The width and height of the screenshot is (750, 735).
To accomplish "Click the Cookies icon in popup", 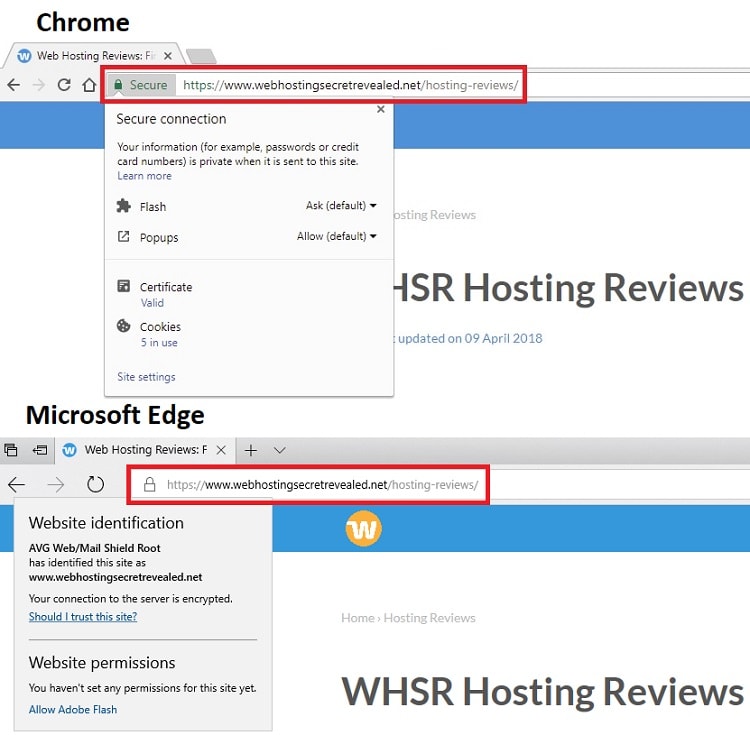I will tap(123, 326).
